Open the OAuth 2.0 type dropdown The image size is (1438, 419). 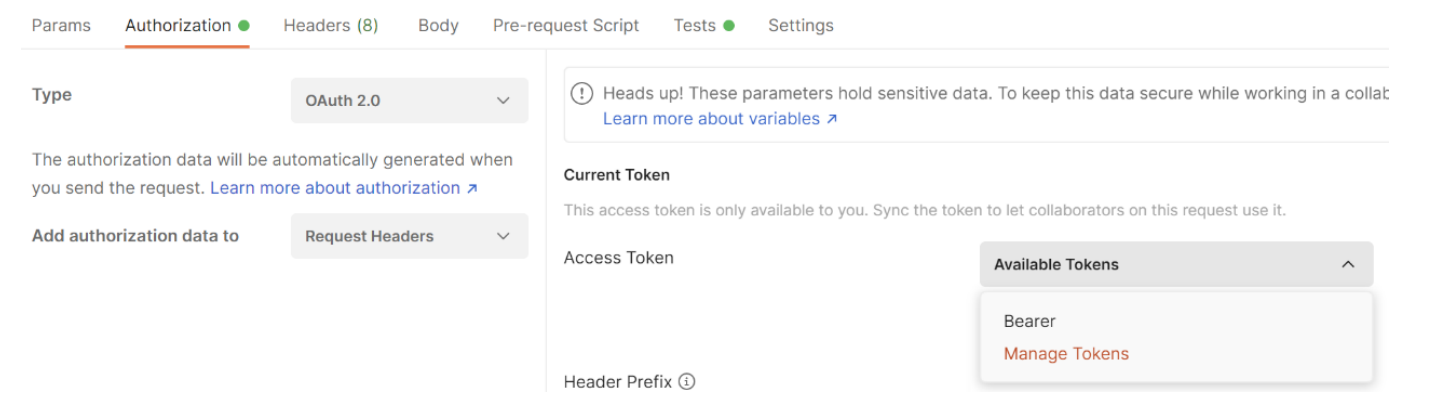coord(409,101)
